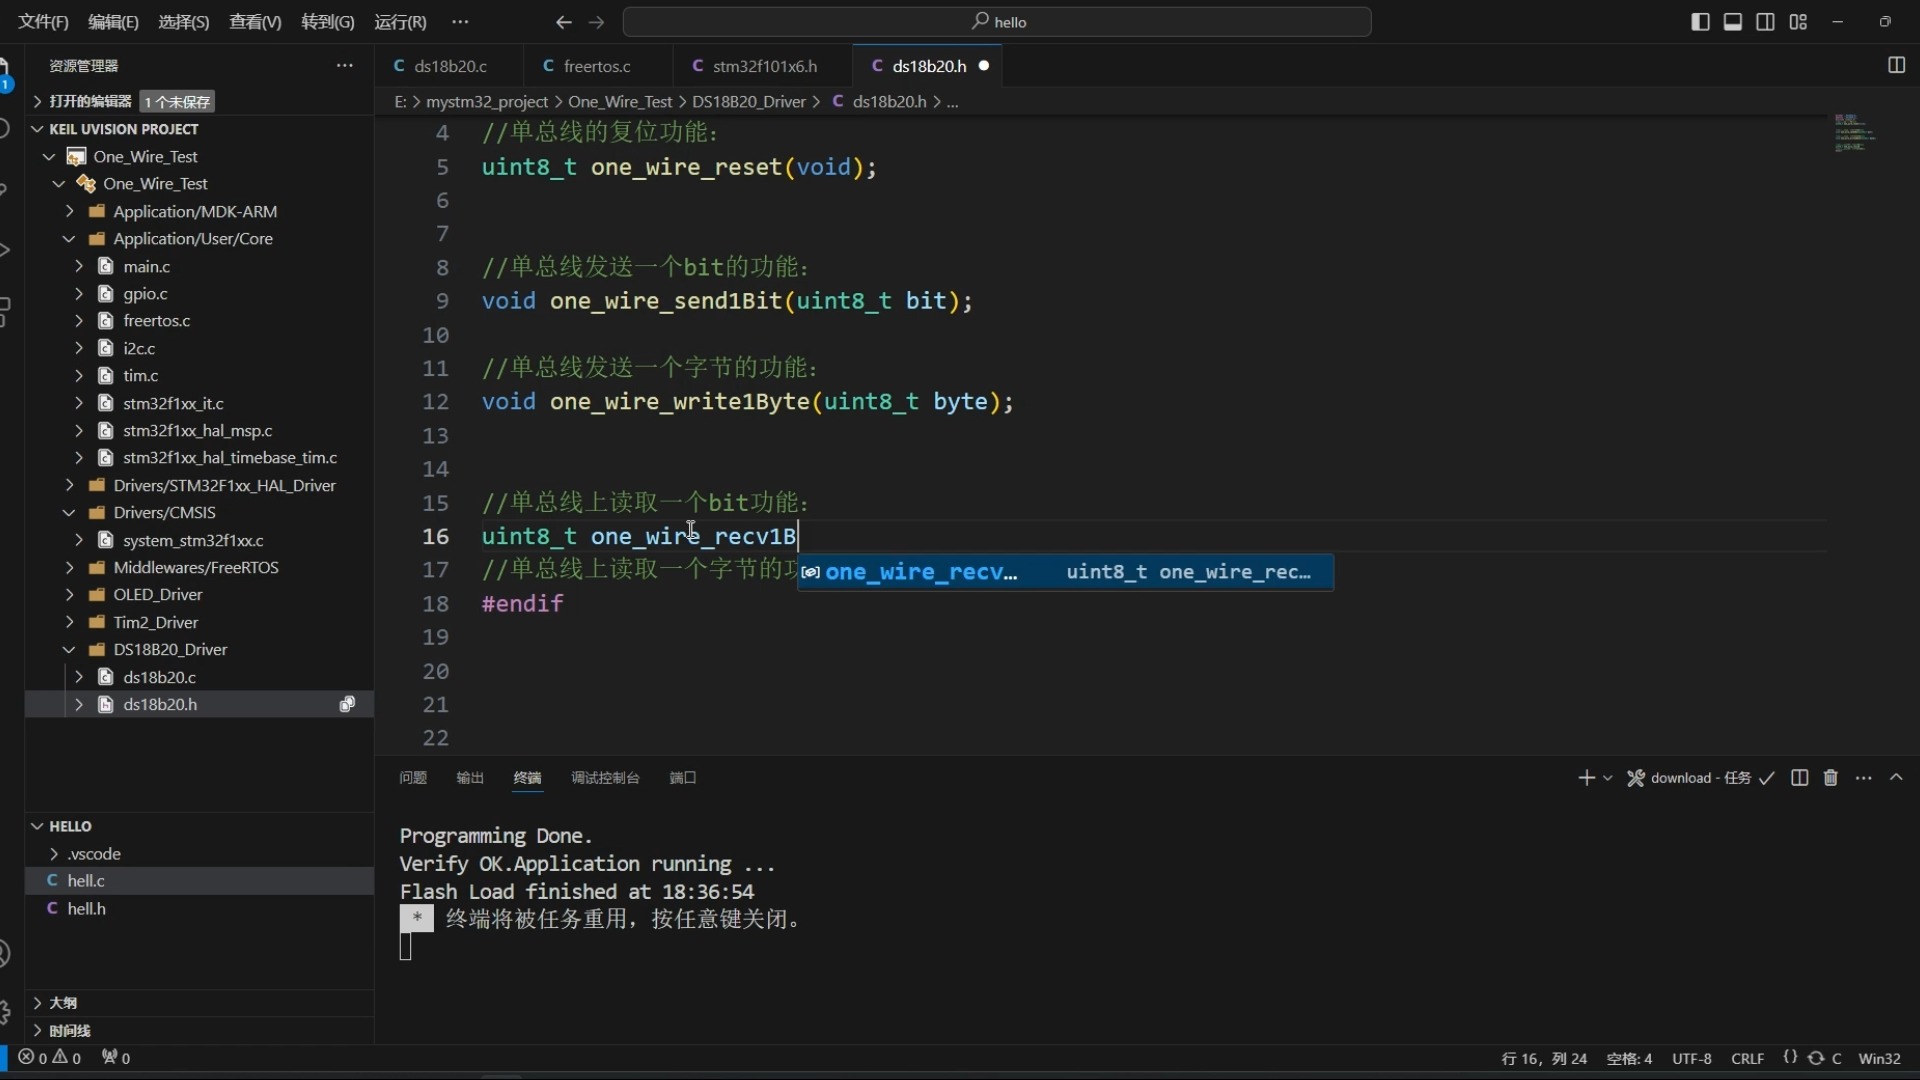Open main.c in the project tree
1920x1080 pixels.
click(146, 266)
